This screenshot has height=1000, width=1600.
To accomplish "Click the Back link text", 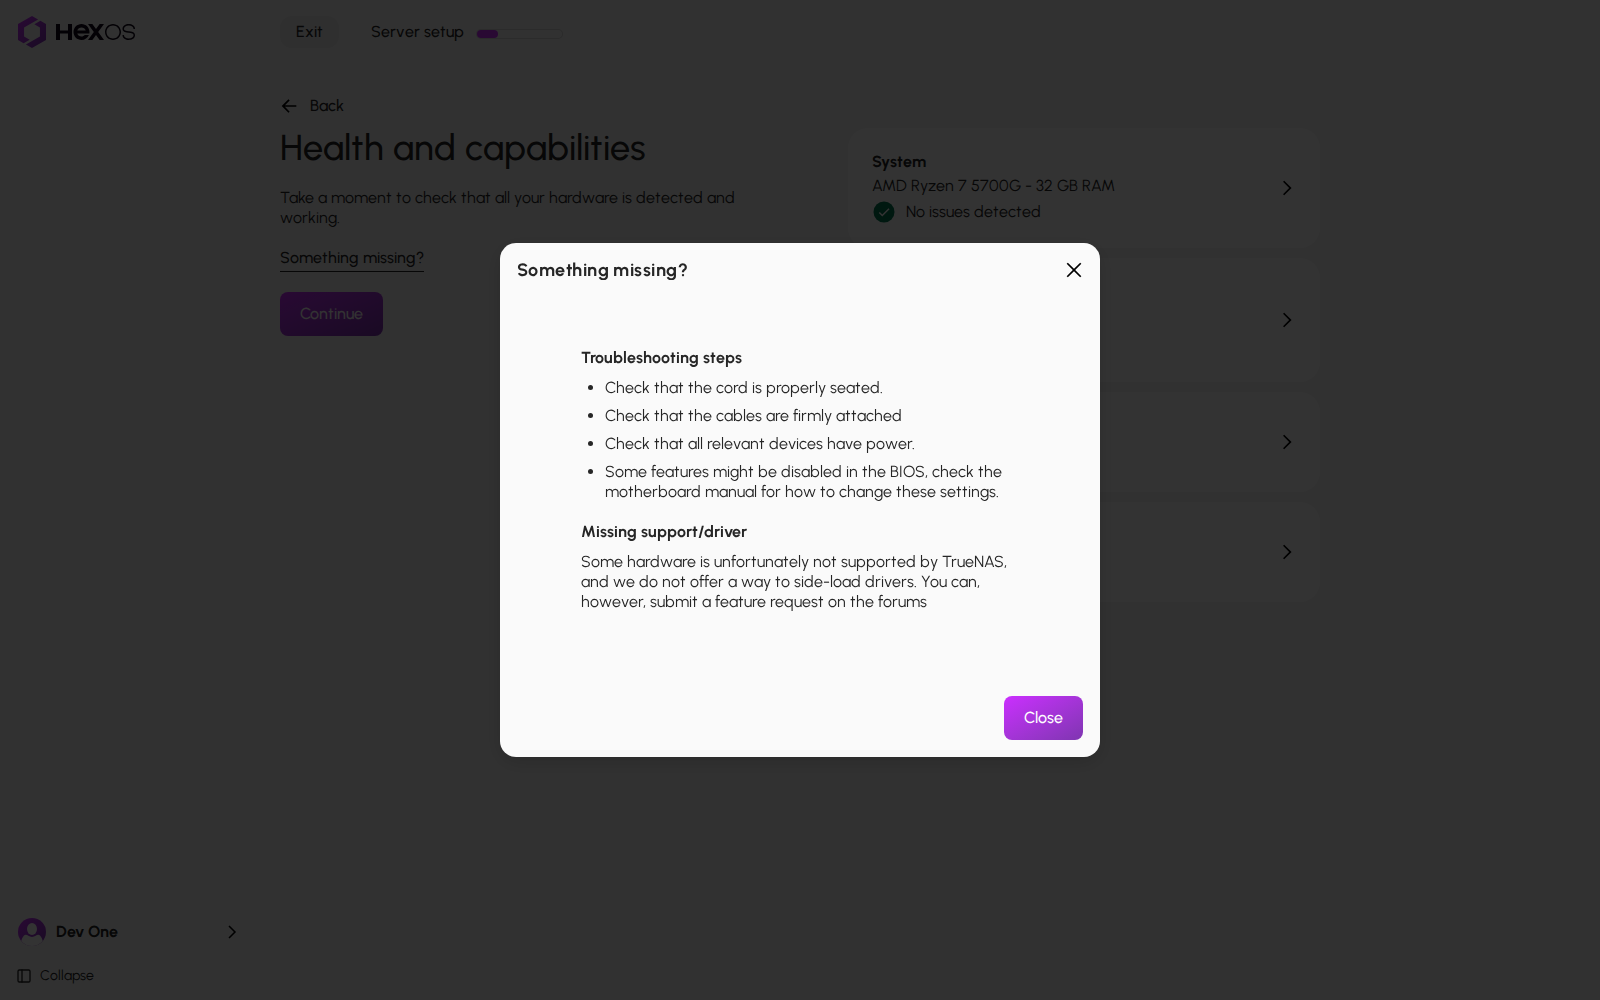I will point(326,106).
